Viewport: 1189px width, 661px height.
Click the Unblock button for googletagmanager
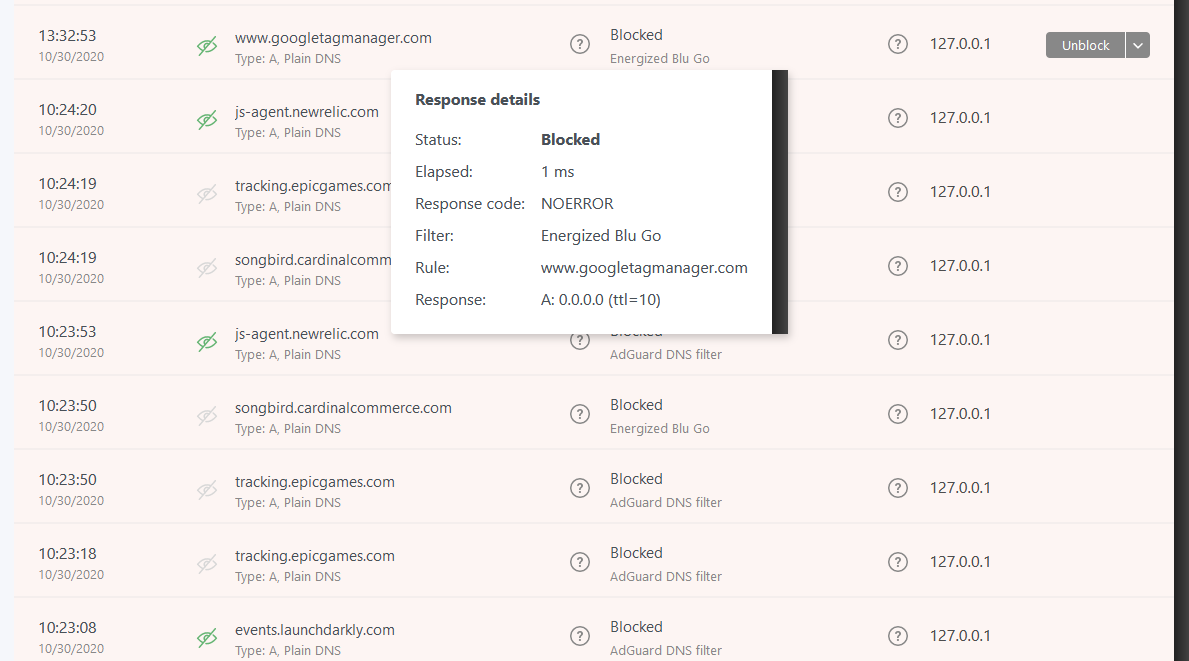1085,45
